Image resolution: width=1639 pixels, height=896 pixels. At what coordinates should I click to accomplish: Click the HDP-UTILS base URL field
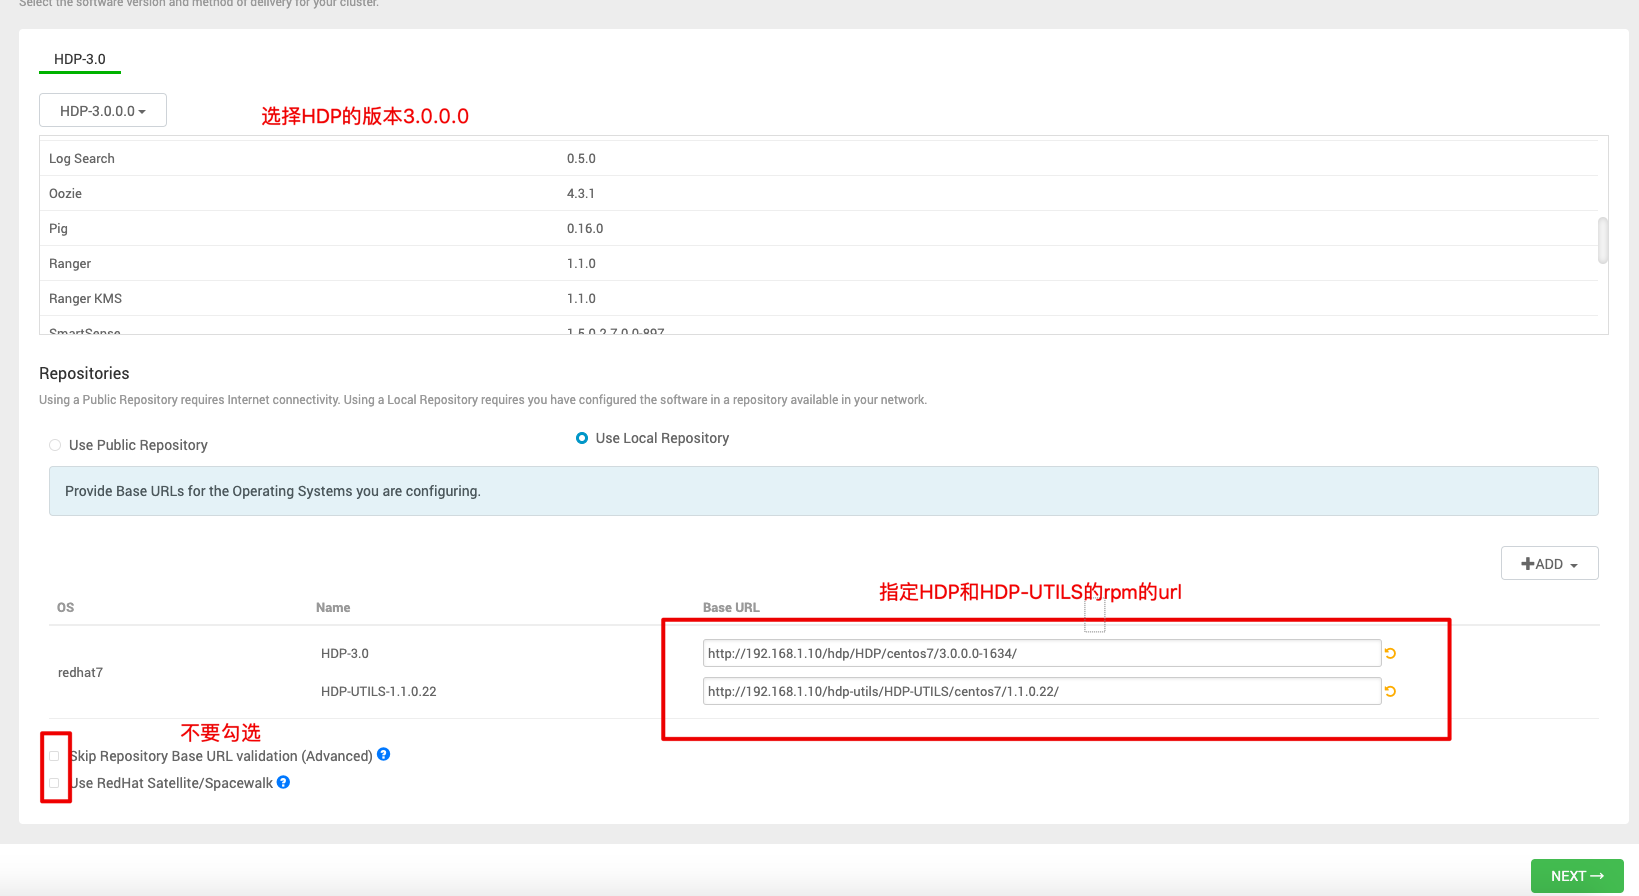1042,691
